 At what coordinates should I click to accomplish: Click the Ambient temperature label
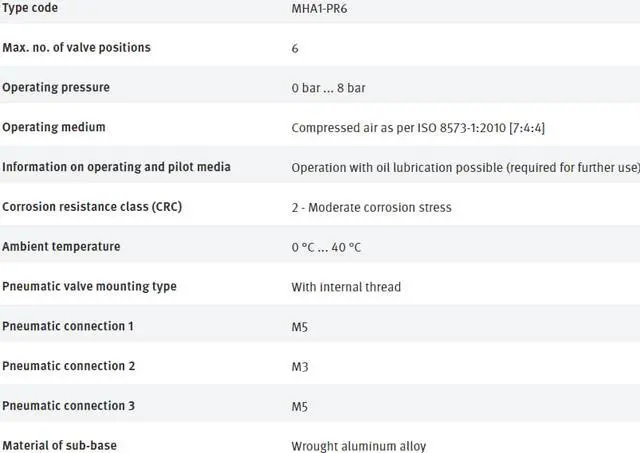pyautogui.click(x=61, y=247)
